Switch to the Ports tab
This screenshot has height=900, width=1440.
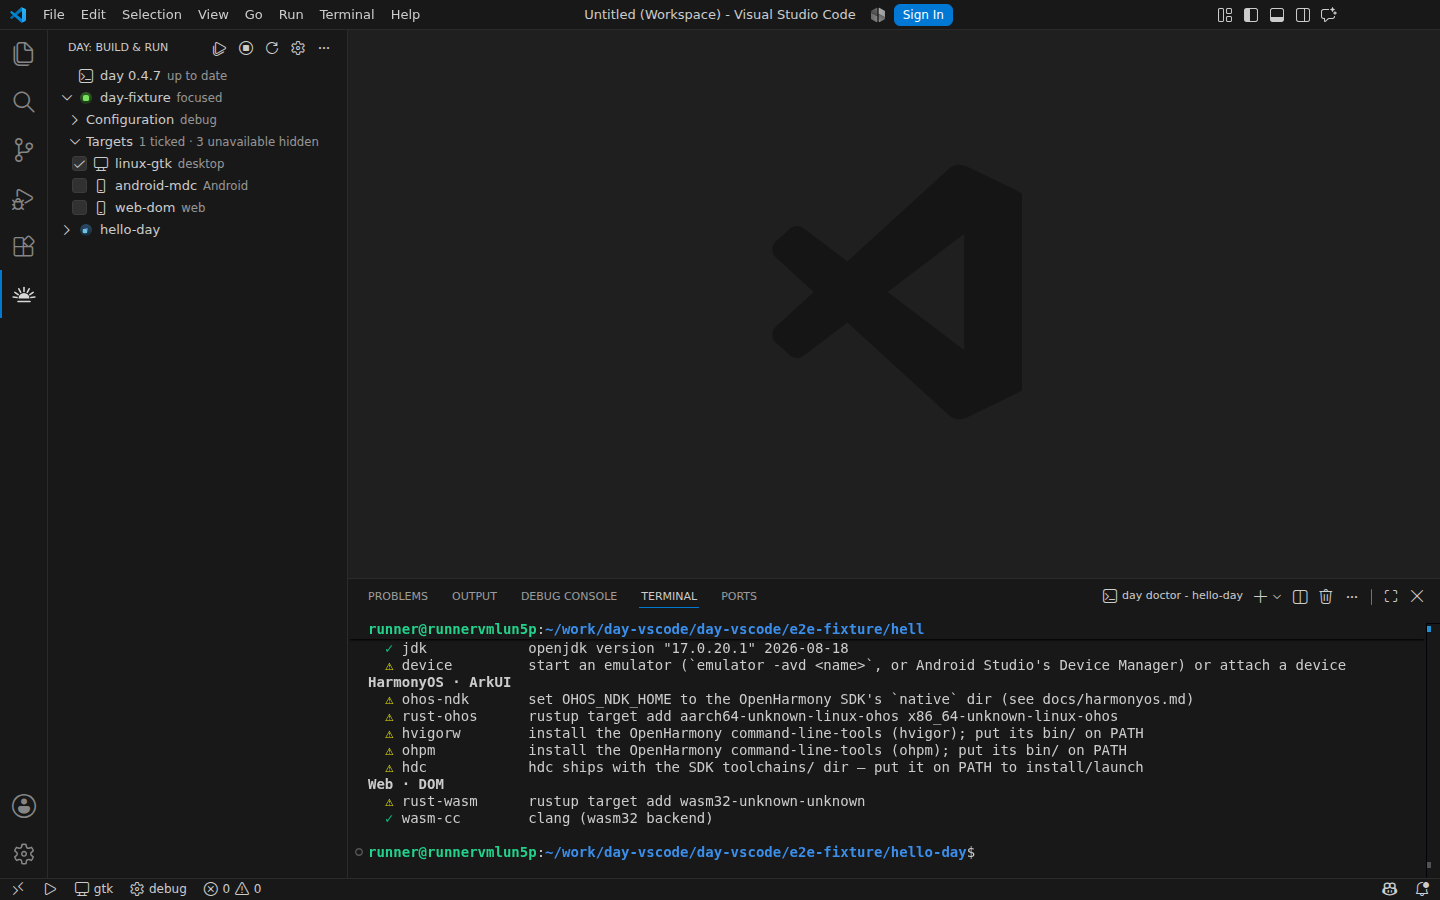coord(739,596)
